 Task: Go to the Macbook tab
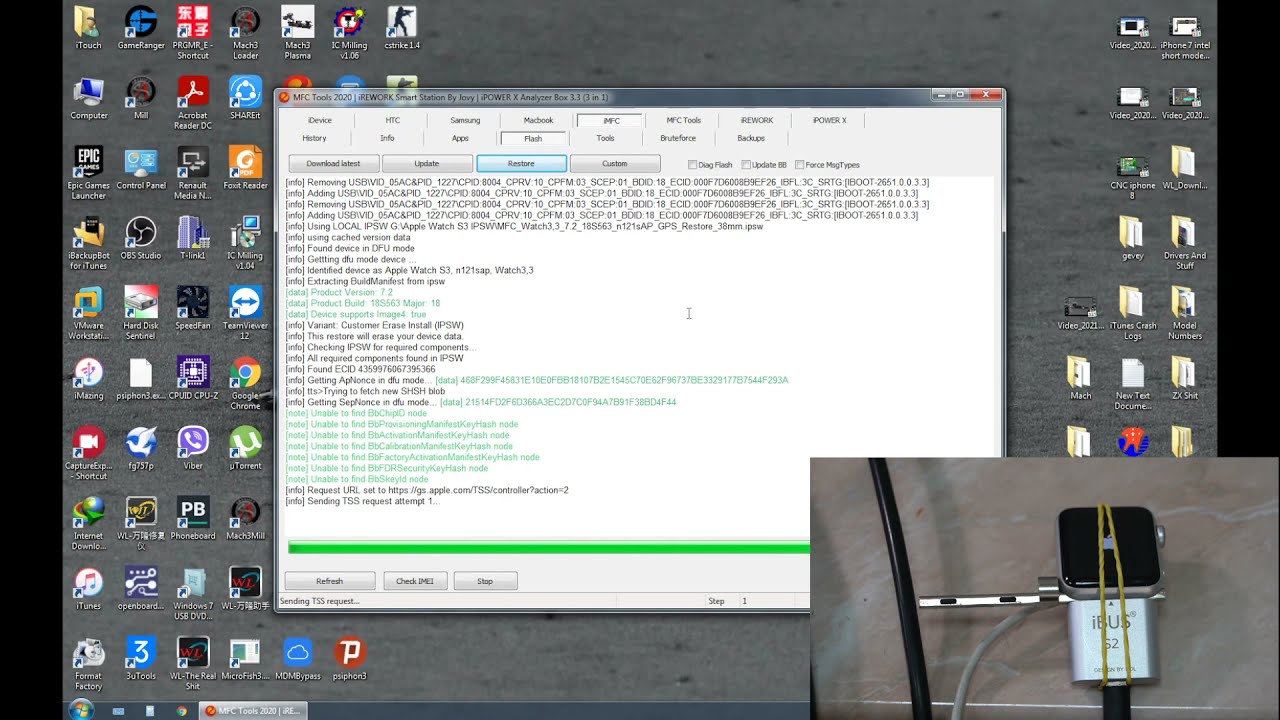coord(538,120)
